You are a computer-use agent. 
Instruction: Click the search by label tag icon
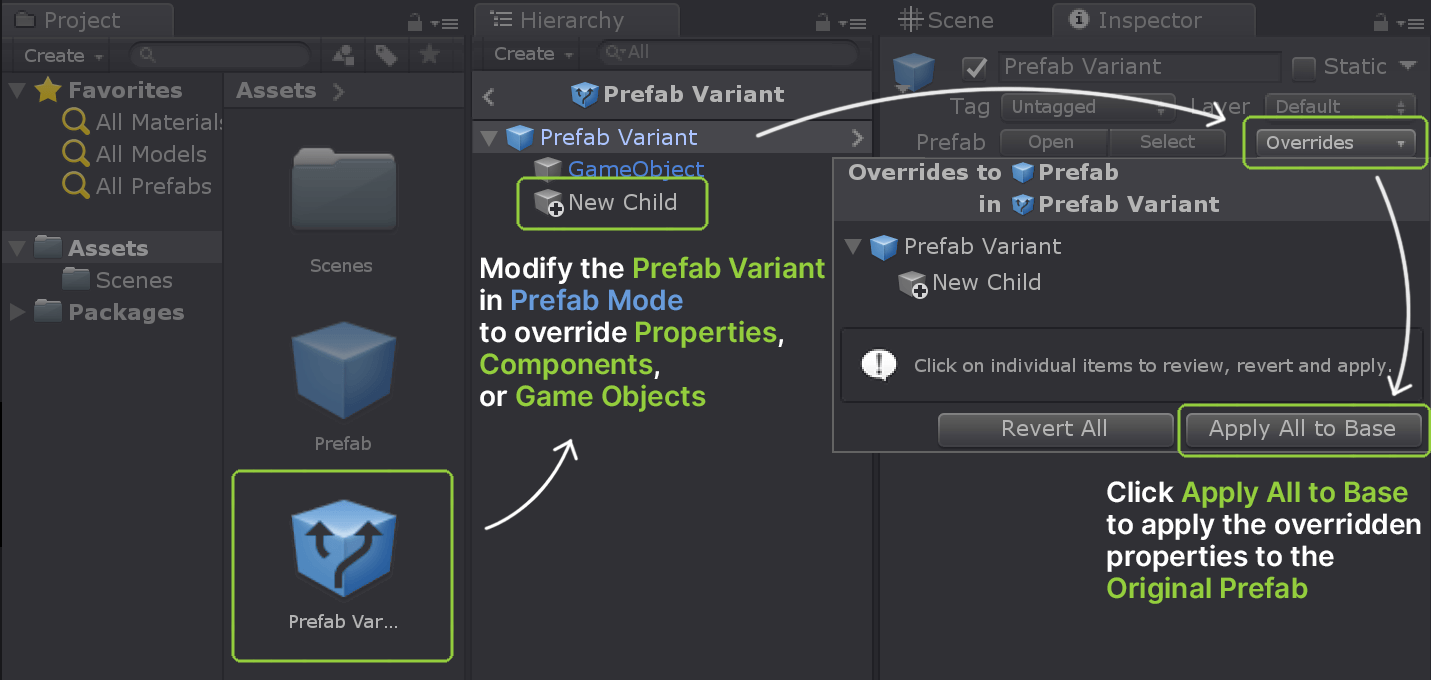(386, 55)
